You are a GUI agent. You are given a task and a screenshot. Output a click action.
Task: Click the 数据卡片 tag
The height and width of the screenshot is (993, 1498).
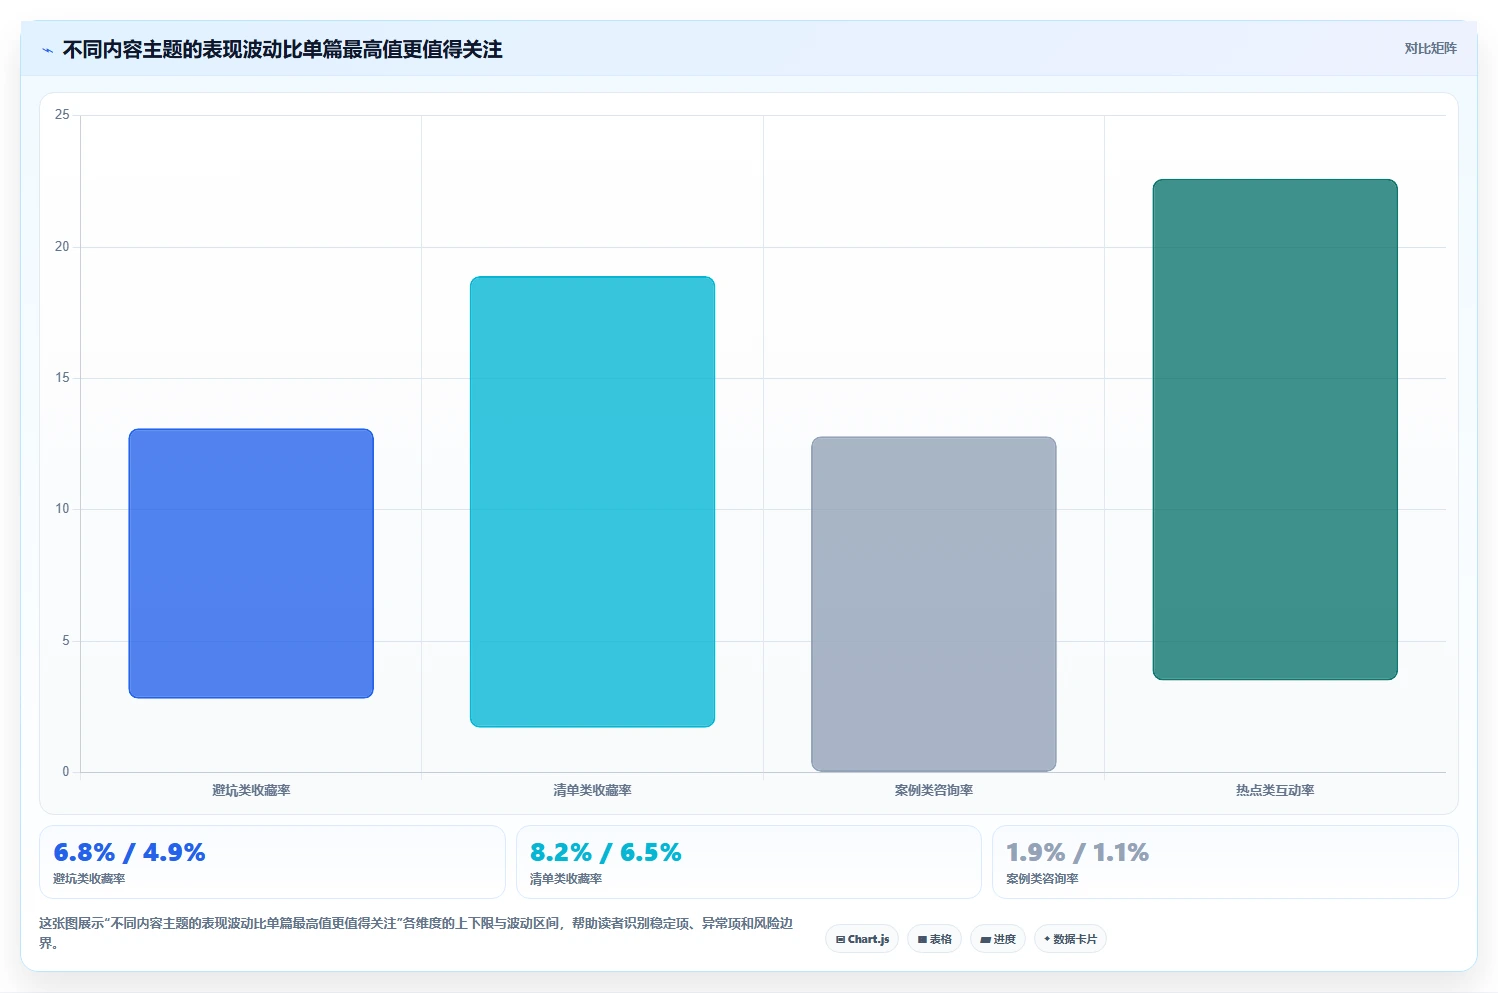[x=1070, y=939]
